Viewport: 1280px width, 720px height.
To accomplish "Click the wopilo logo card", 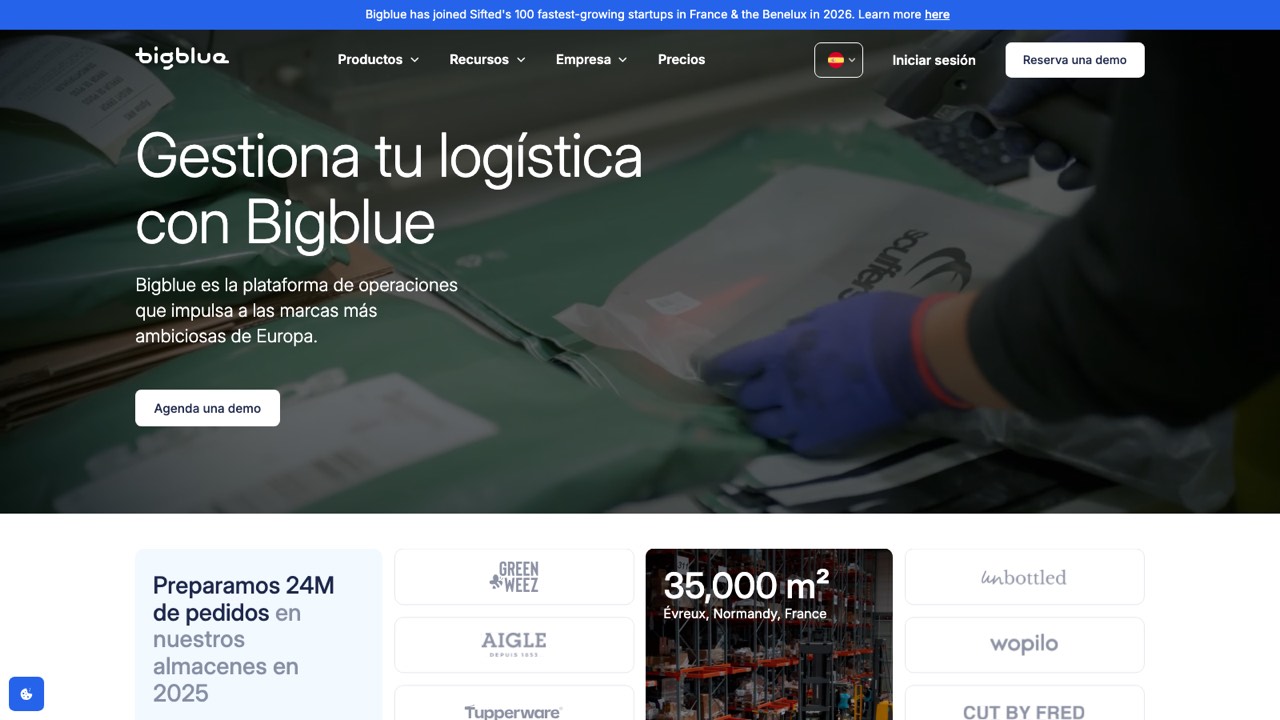I will [x=1024, y=645].
